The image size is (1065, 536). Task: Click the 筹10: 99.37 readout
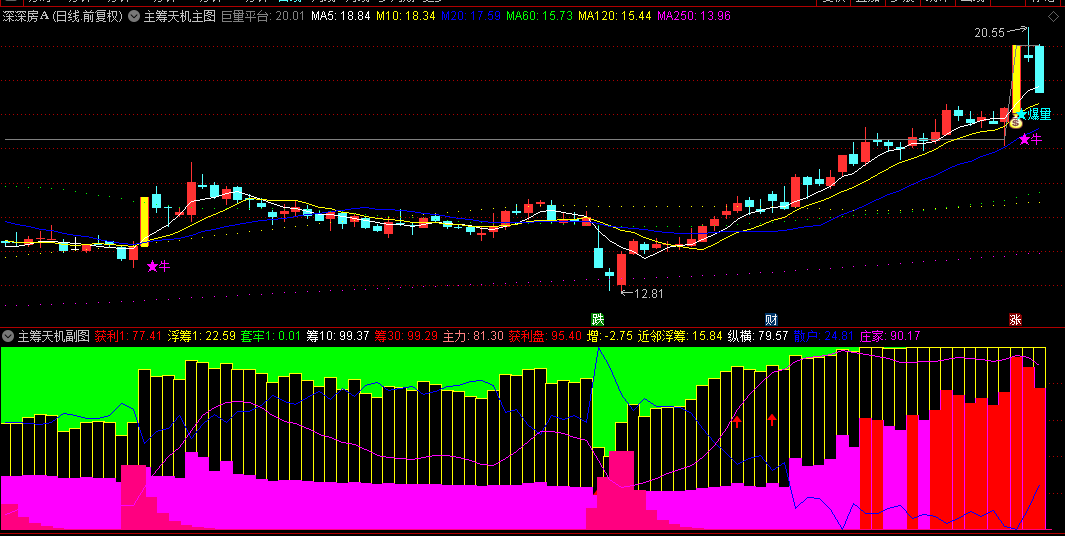pos(338,336)
